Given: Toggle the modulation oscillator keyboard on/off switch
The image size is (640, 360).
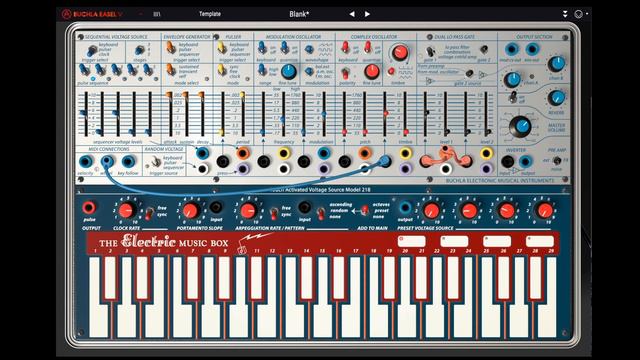Looking at the screenshot, I should [x=262, y=48].
